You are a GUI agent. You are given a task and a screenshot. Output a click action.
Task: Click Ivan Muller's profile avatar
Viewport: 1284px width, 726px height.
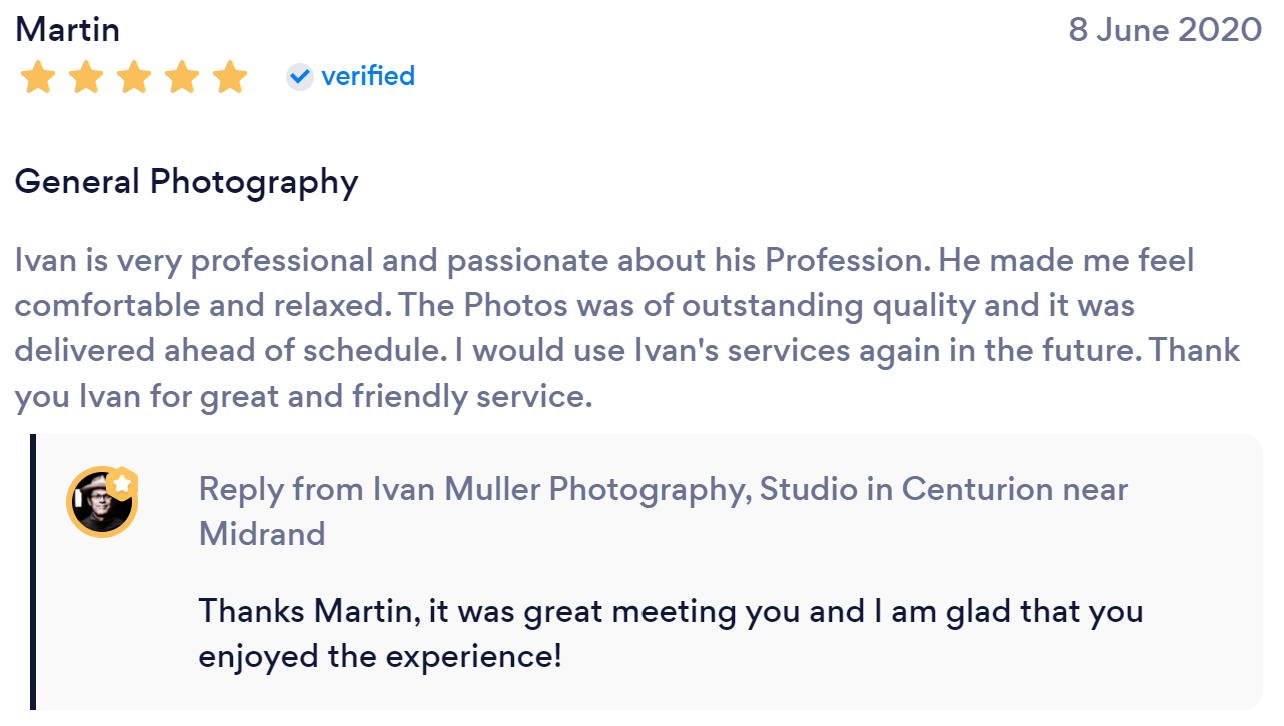click(x=101, y=502)
